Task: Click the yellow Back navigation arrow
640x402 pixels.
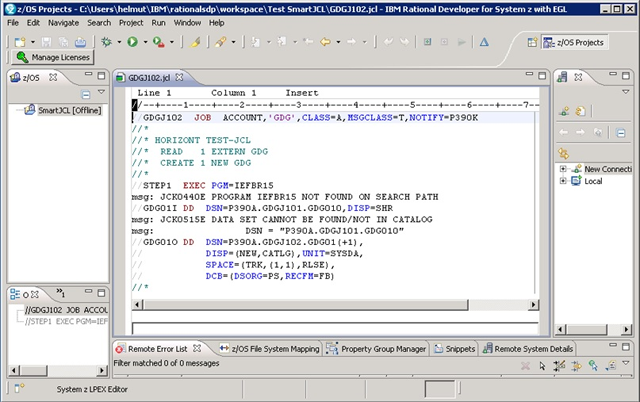Action: click(325, 42)
